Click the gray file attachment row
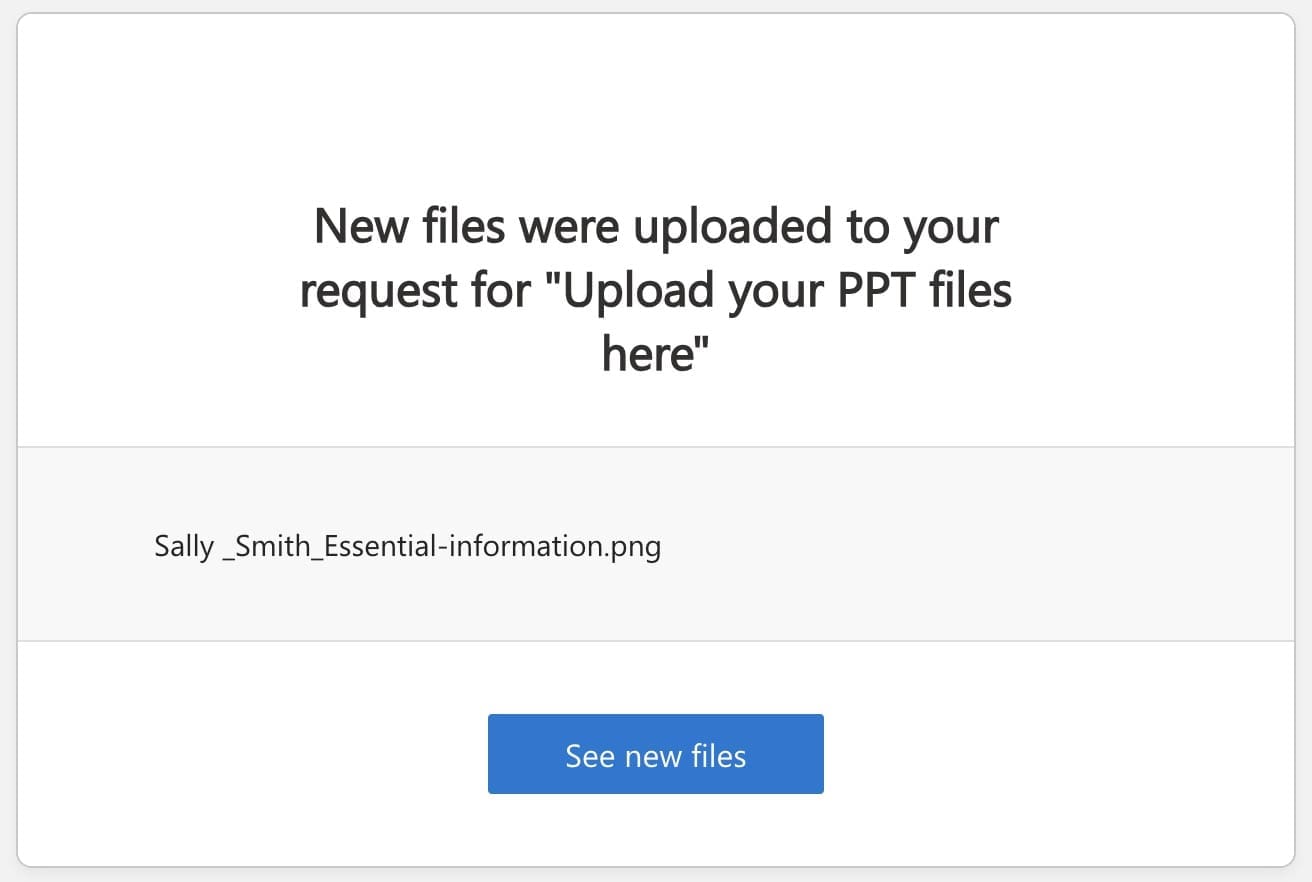This screenshot has width=1312, height=882. point(655,542)
